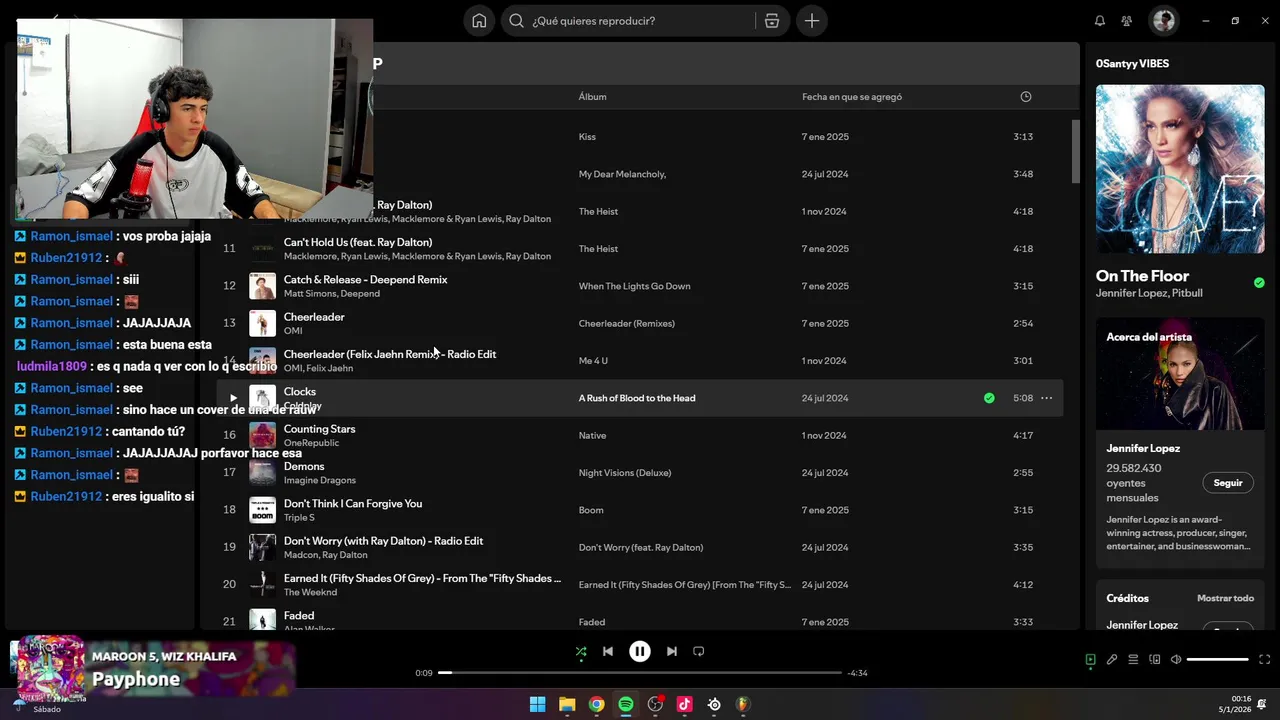This screenshot has height=720, width=1280.
Task: Open the notification bell in the system tray
Action: pos(1262,704)
